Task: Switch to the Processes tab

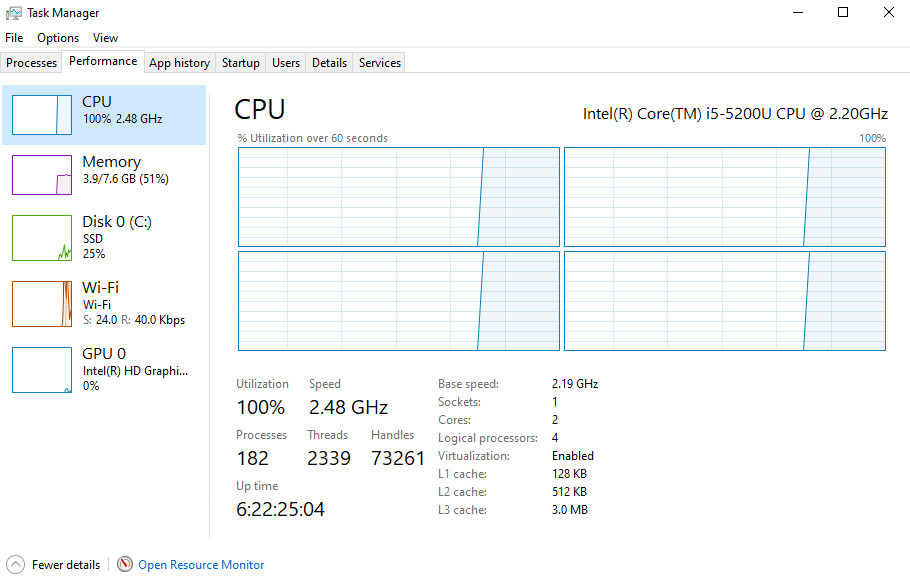Action: click(x=31, y=63)
